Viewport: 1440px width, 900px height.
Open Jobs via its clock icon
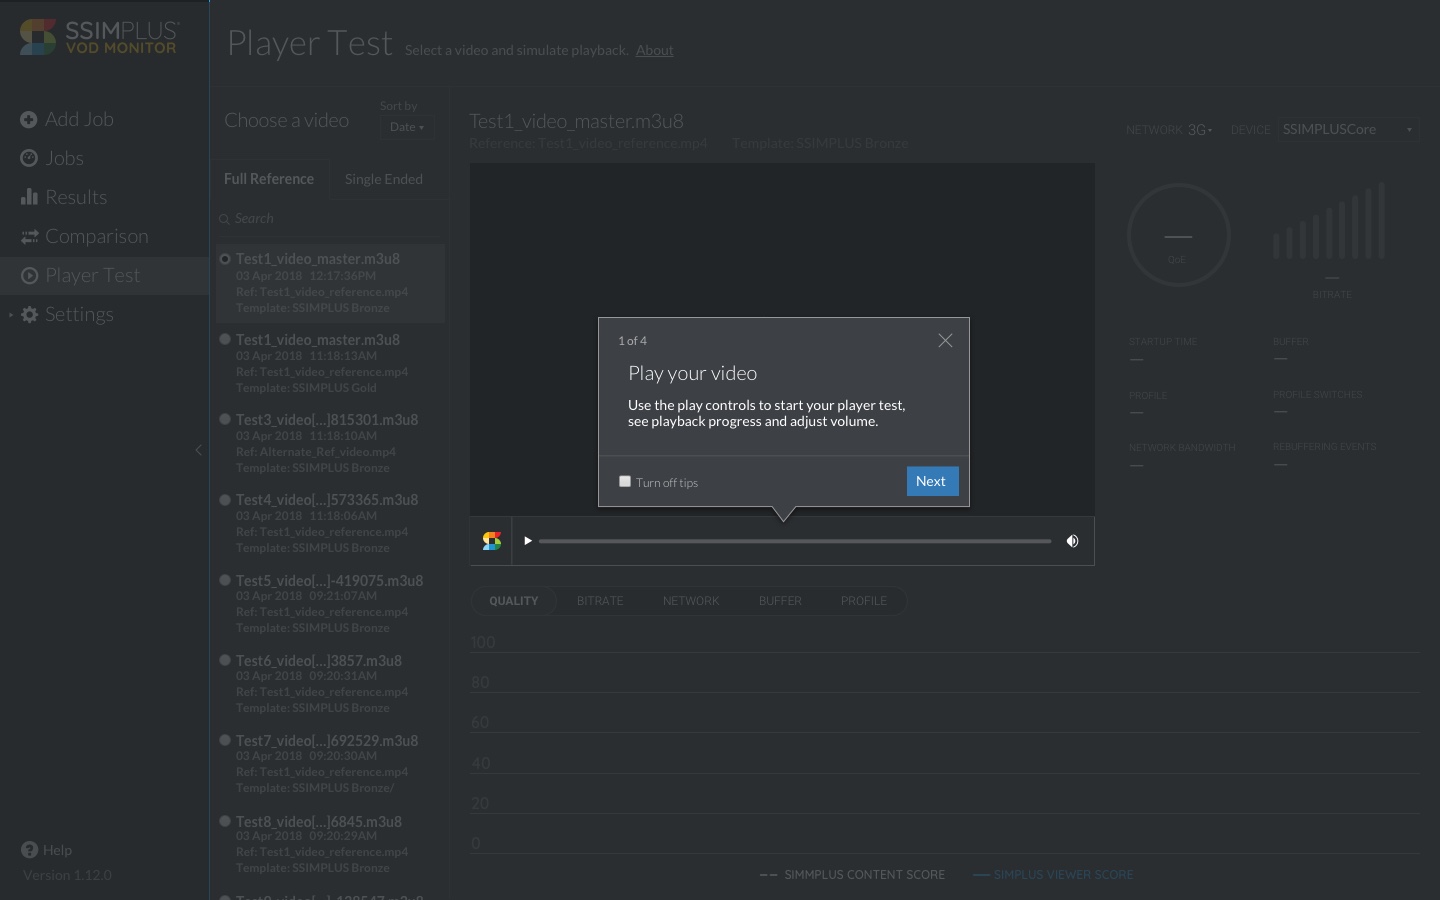(29, 159)
